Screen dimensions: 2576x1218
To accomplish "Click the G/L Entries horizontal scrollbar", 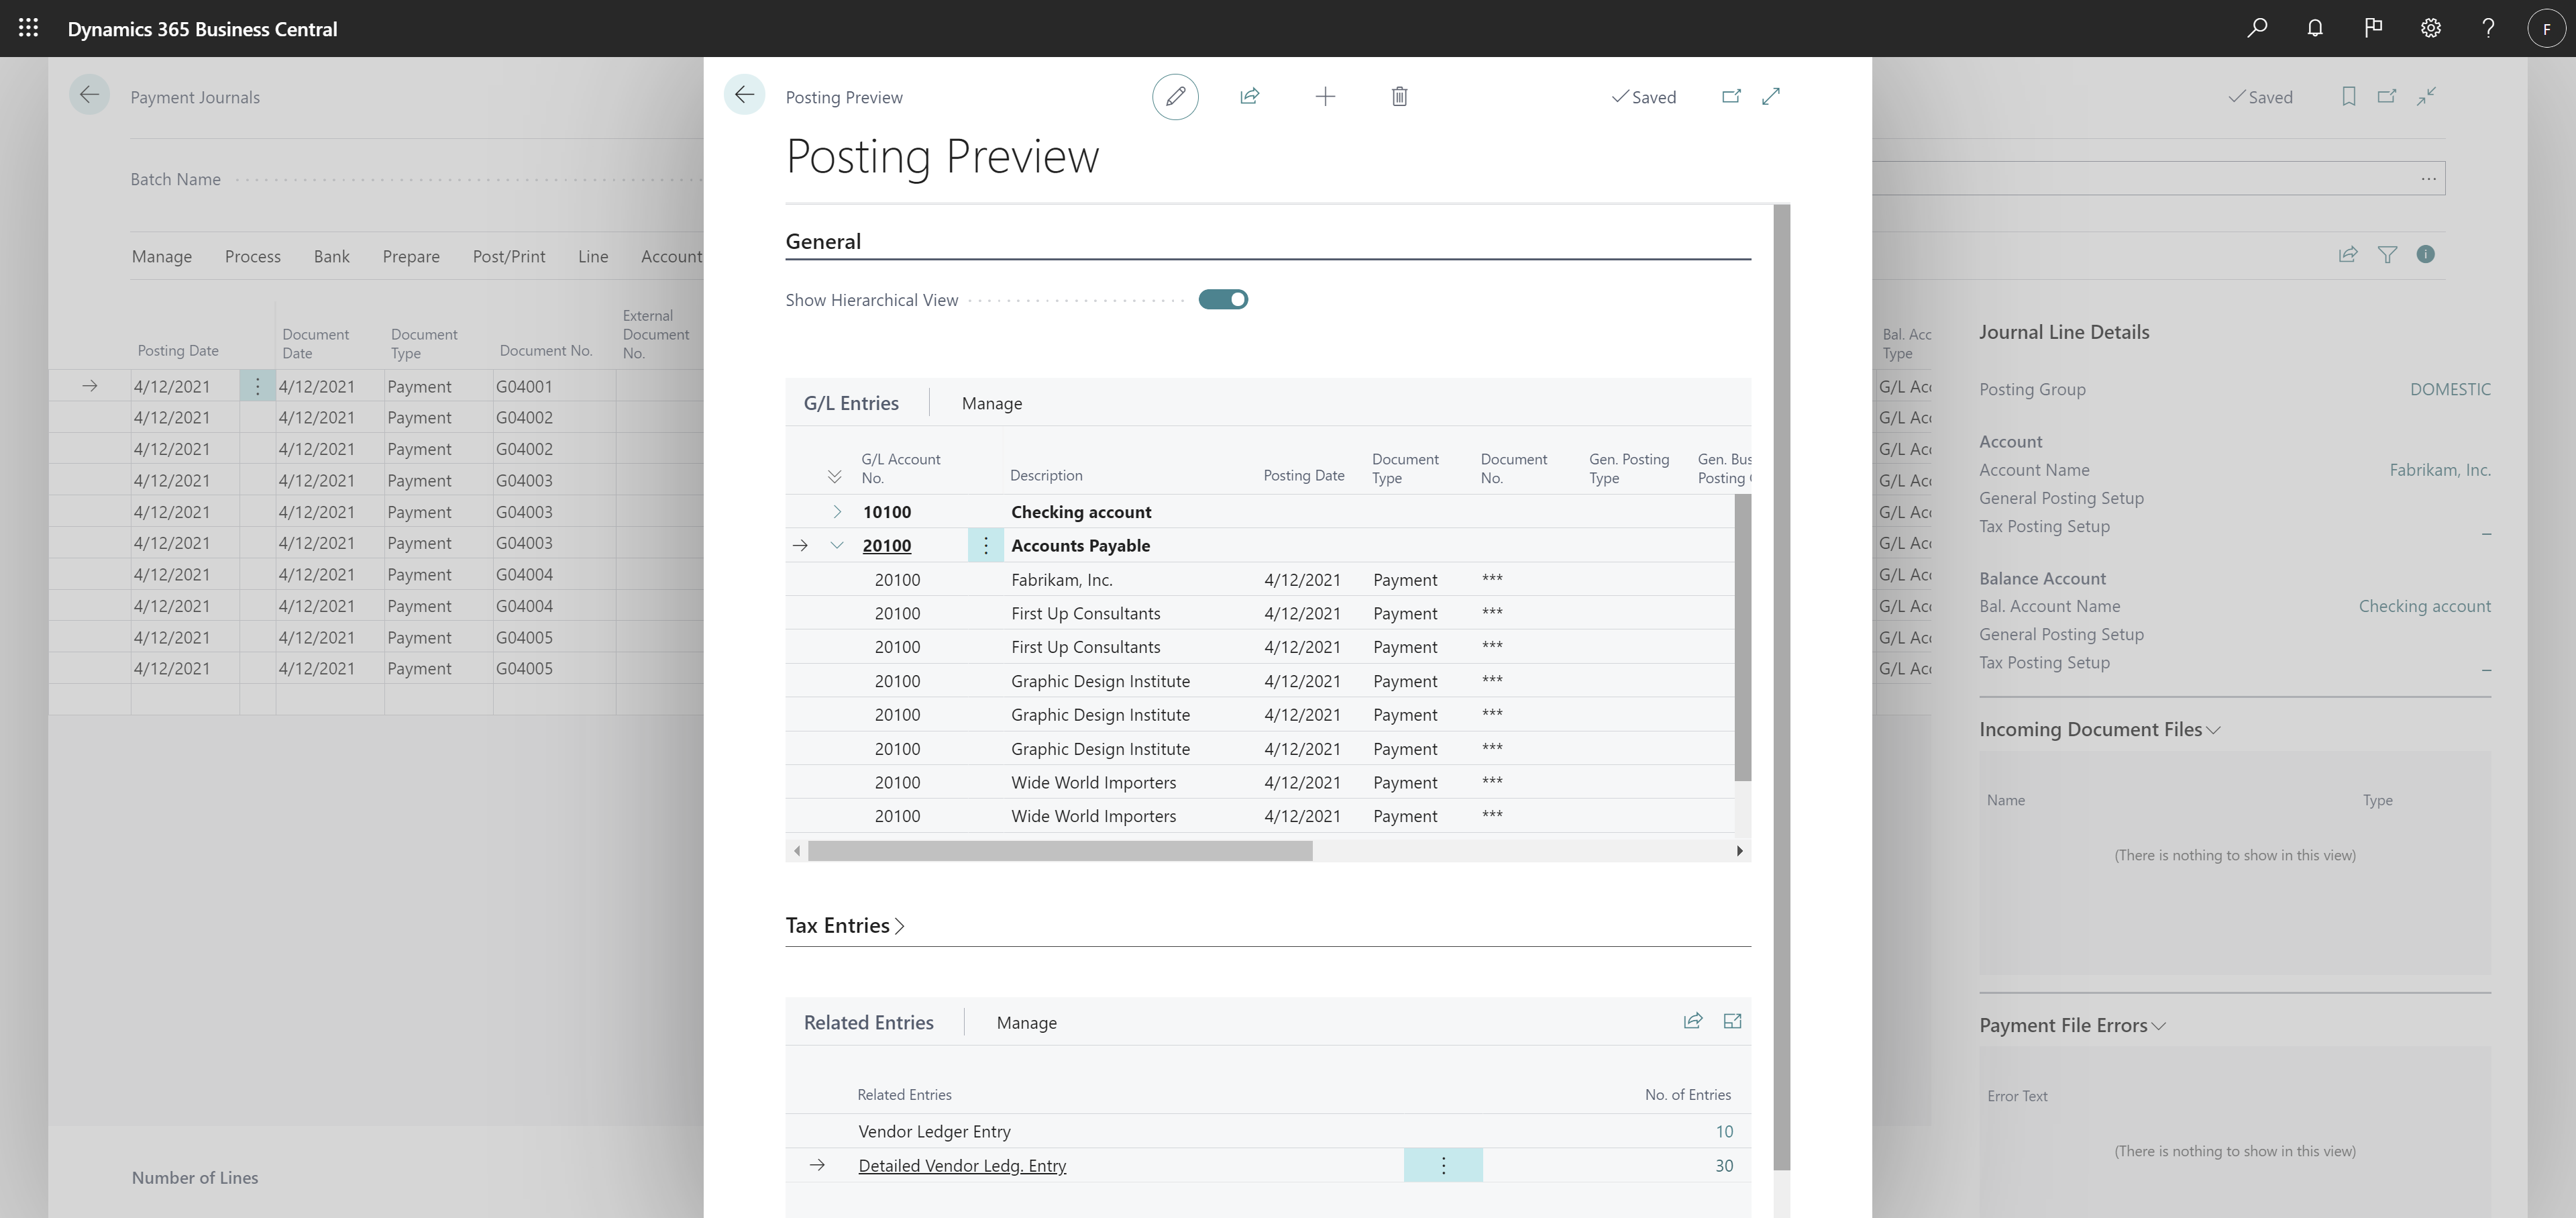I will pyautogui.click(x=1060, y=851).
